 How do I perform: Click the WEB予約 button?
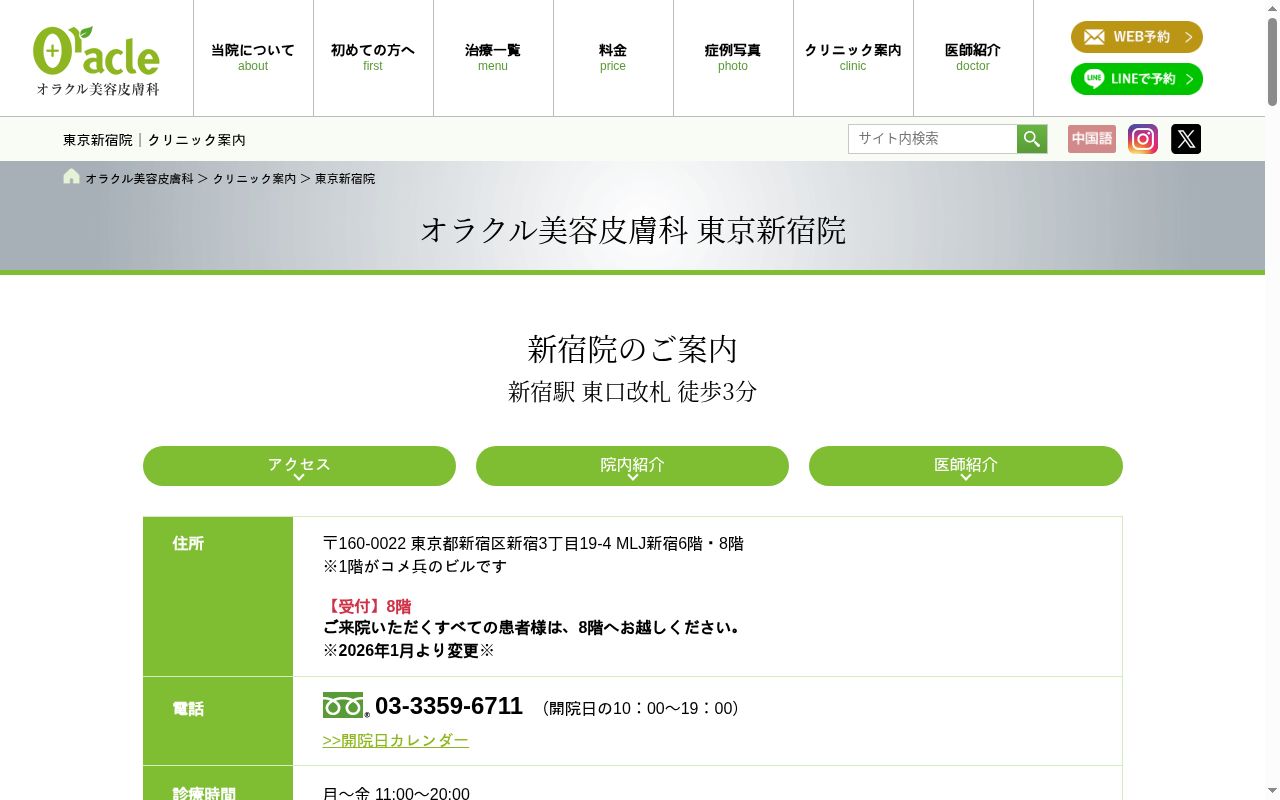[x=1137, y=37]
